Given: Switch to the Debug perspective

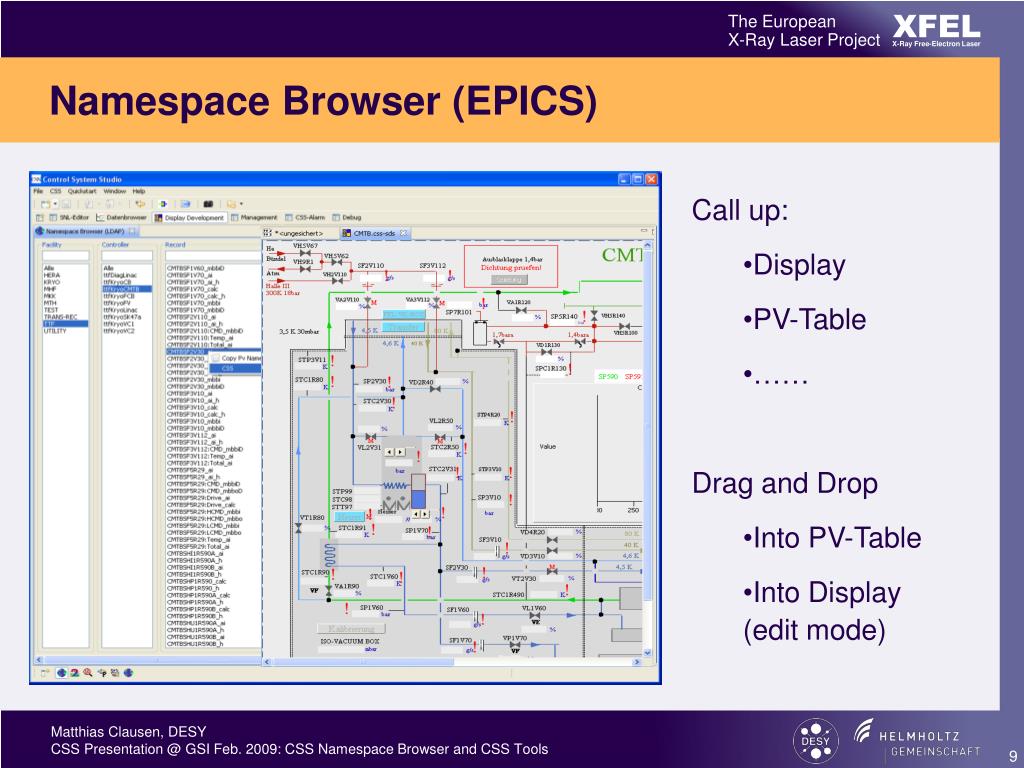Looking at the screenshot, I should click(346, 217).
